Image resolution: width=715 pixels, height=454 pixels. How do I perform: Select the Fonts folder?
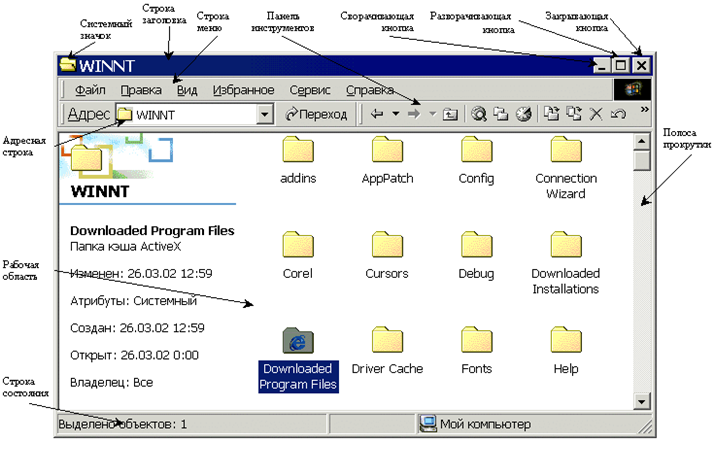click(x=477, y=350)
